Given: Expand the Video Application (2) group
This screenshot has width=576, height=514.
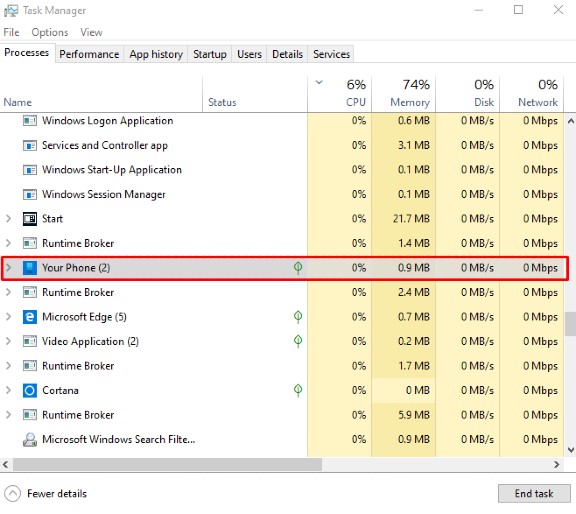Looking at the screenshot, I should tap(8, 341).
